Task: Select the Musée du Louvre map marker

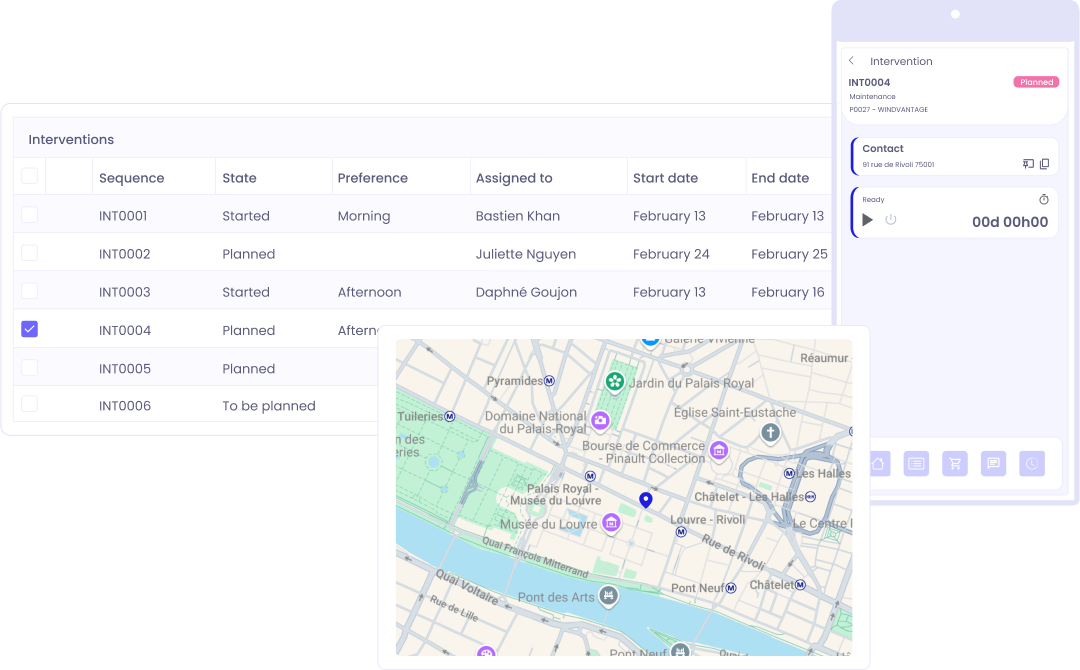Action: click(x=611, y=522)
